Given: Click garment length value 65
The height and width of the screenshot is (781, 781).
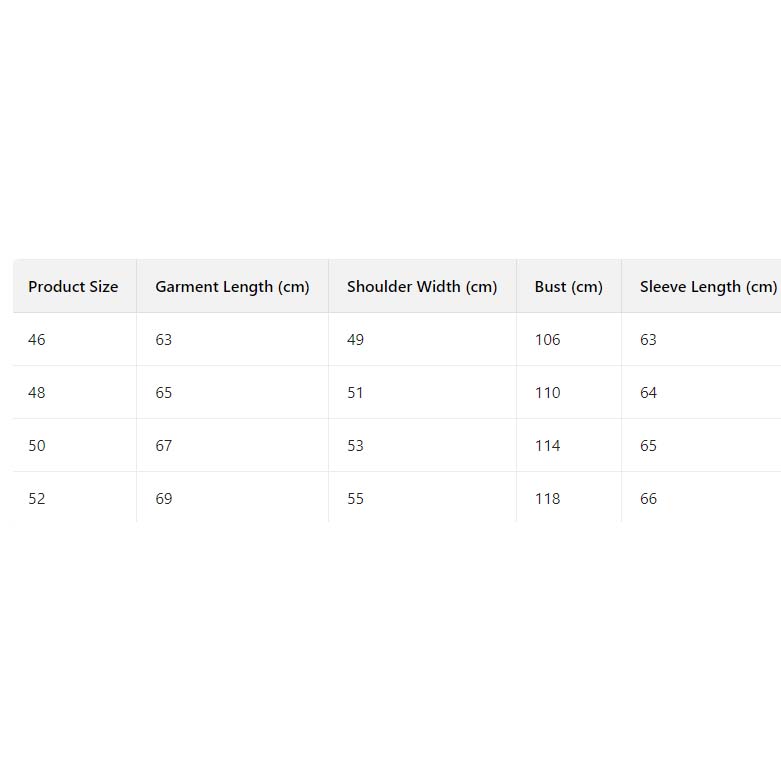Looking at the screenshot, I should click(x=164, y=393).
